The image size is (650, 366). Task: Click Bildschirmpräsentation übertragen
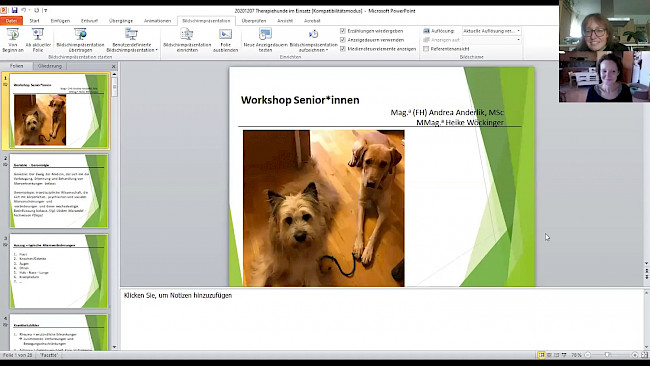click(80, 40)
